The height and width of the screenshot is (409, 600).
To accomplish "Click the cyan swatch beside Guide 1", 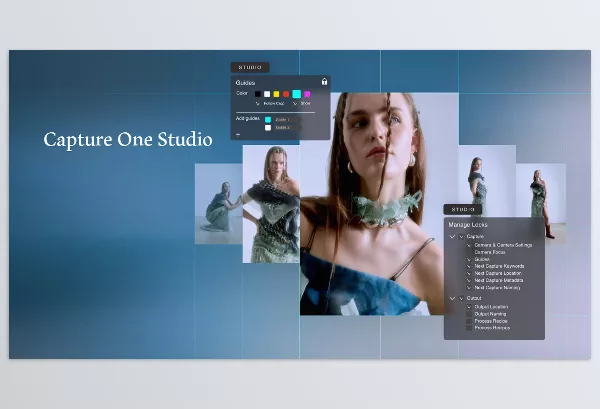I will pos(268,119).
